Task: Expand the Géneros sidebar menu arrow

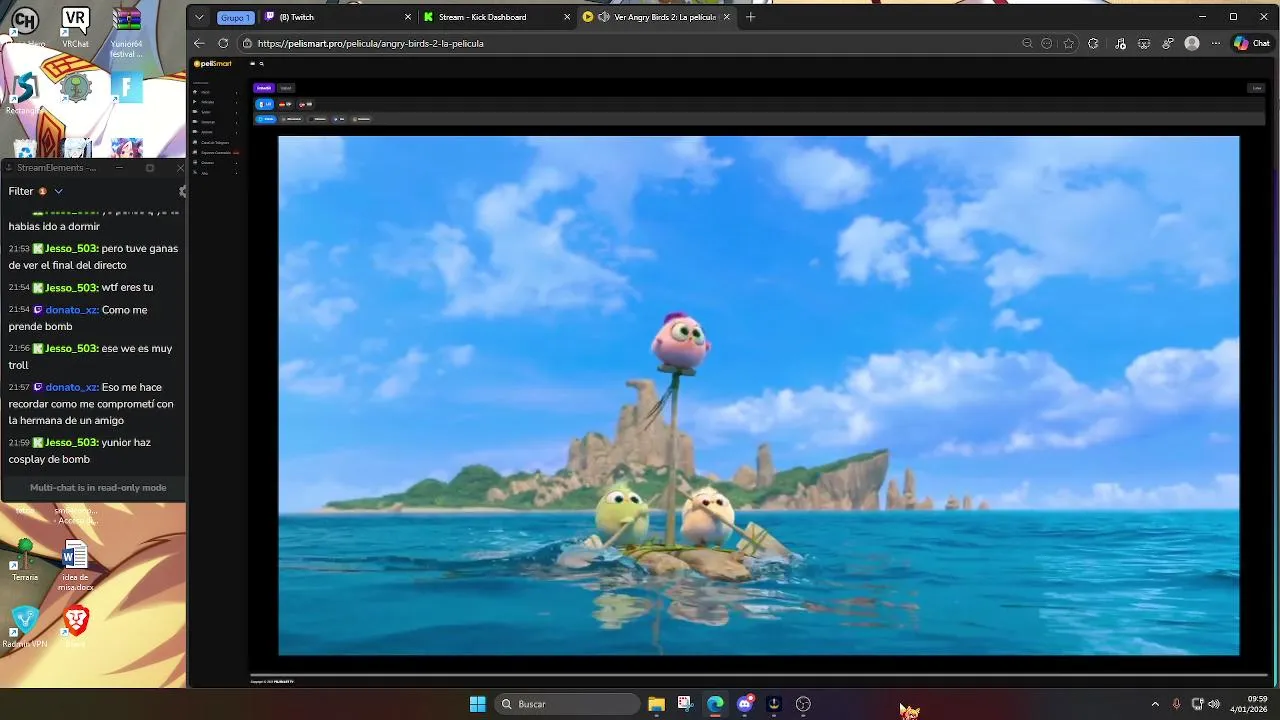Action: (x=237, y=162)
